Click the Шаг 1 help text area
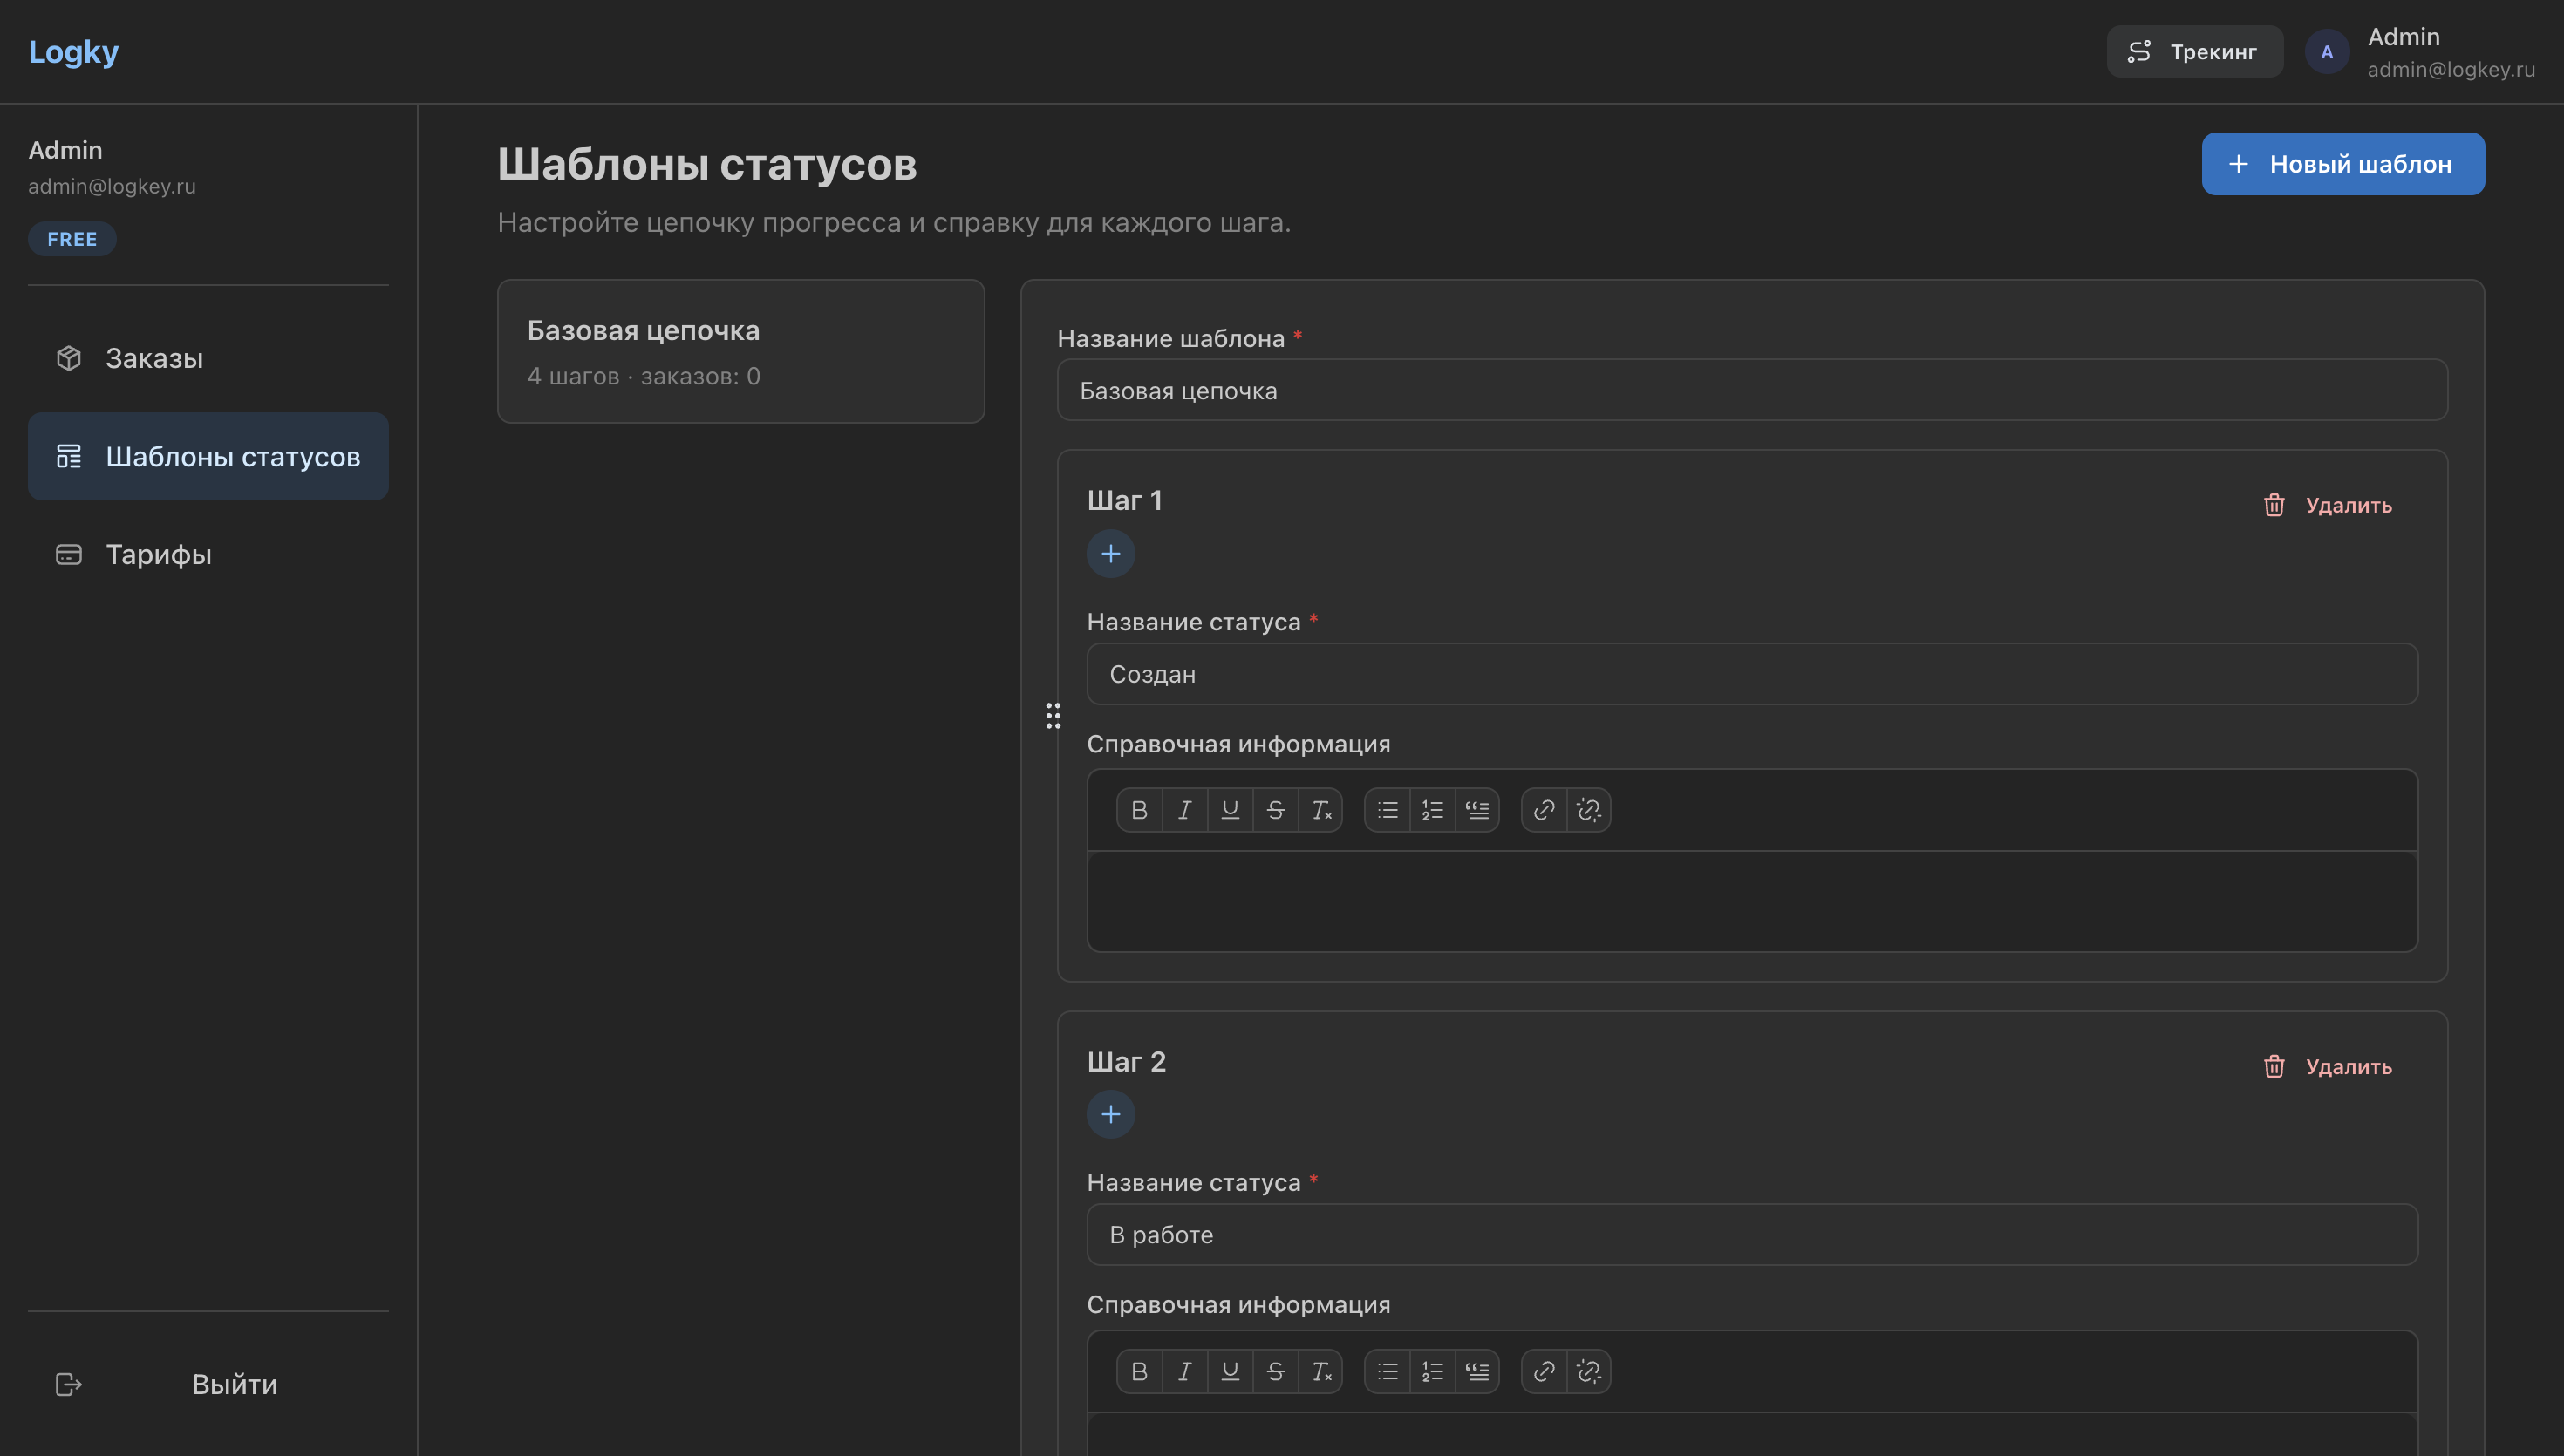Image resolution: width=2564 pixels, height=1456 pixels. point(1752,901)
